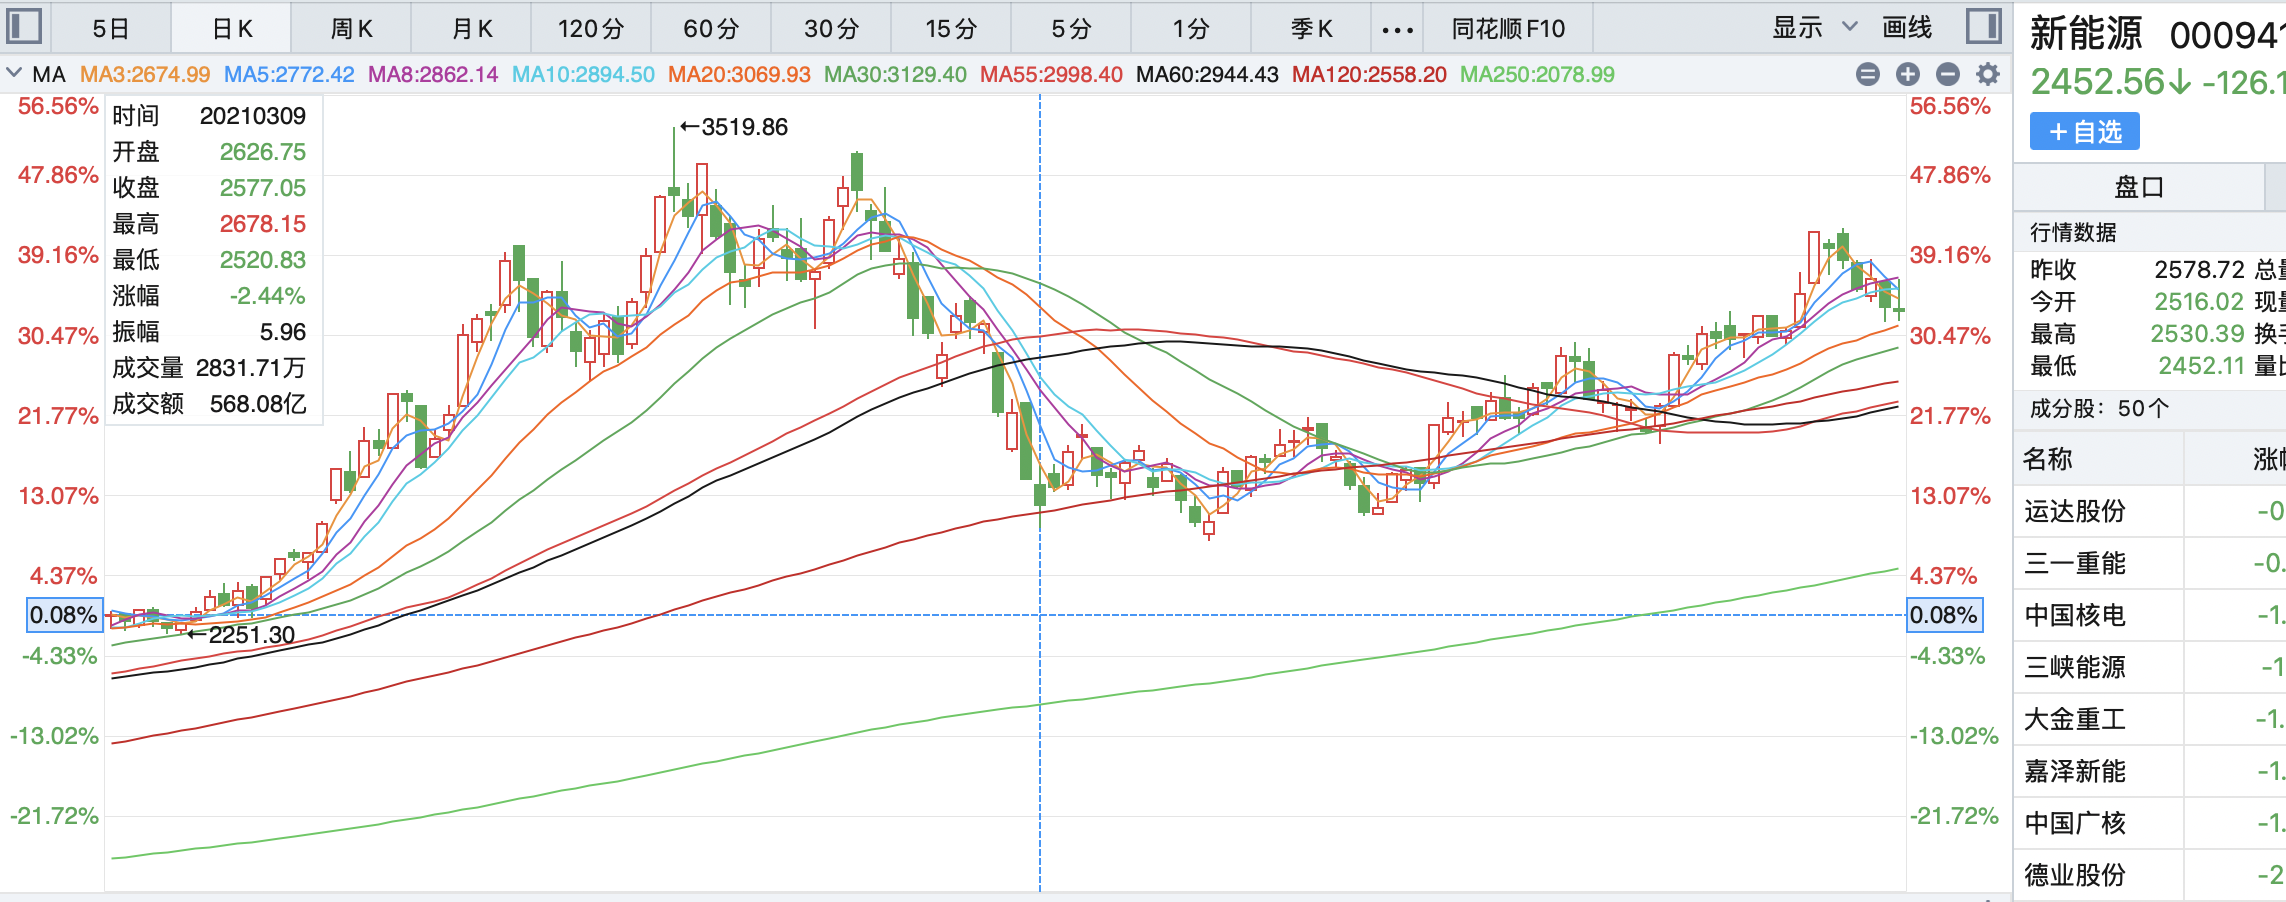The image size is (2286, 902).
Task: Click 中国核电 row in stock list
Action: point(2075,616)
